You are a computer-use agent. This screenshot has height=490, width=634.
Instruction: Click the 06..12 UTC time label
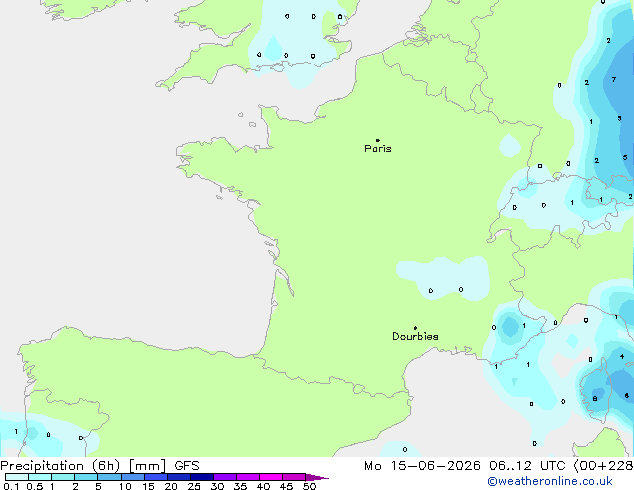coord(526,466)
